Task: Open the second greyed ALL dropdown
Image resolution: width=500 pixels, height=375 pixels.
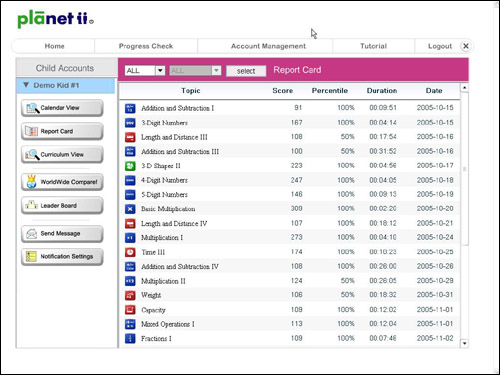Action: 195,71
